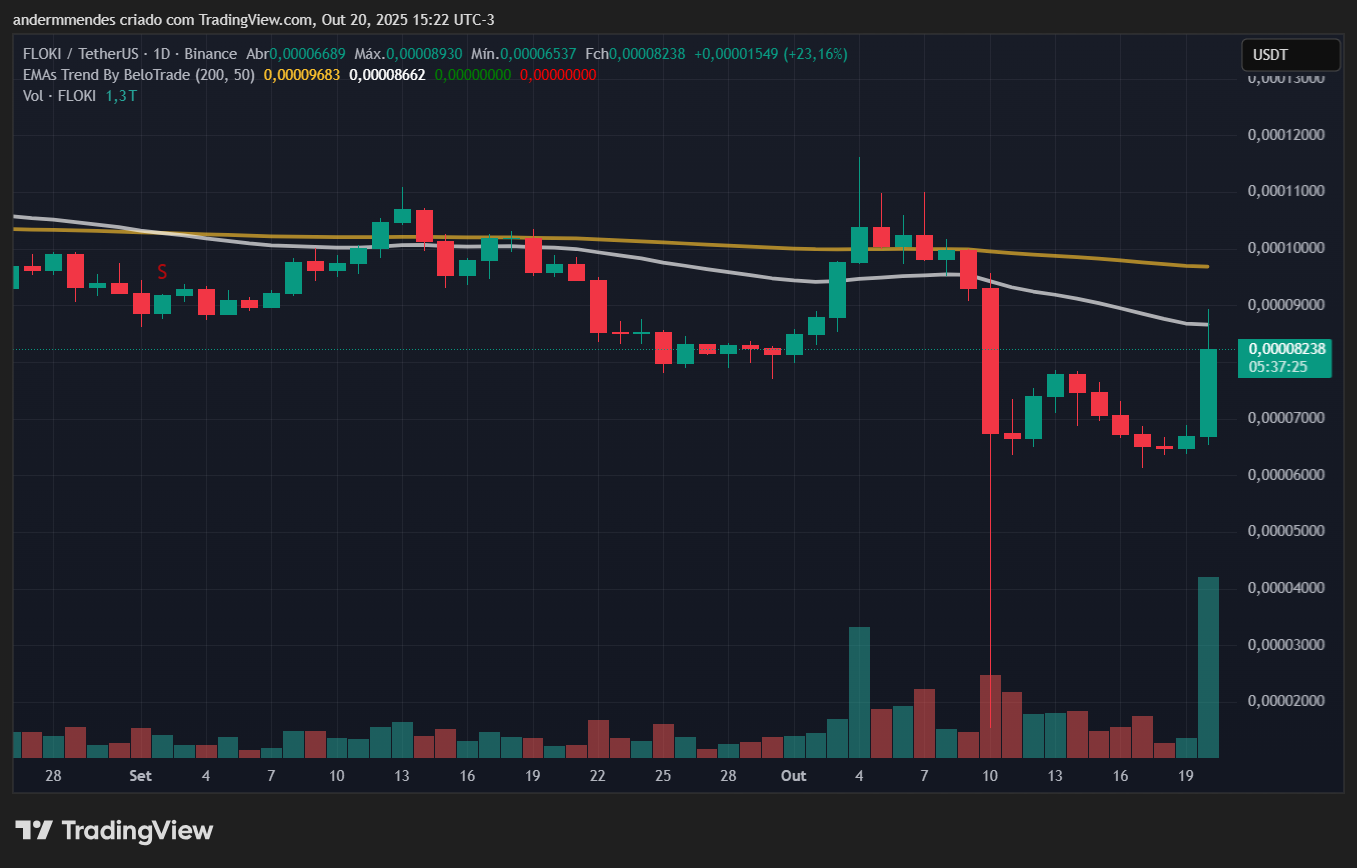Click the white 50 EMA value 0,00008662
This screenshot has width=1357, height=868.
pyautogui.click(x=387, y=75)
